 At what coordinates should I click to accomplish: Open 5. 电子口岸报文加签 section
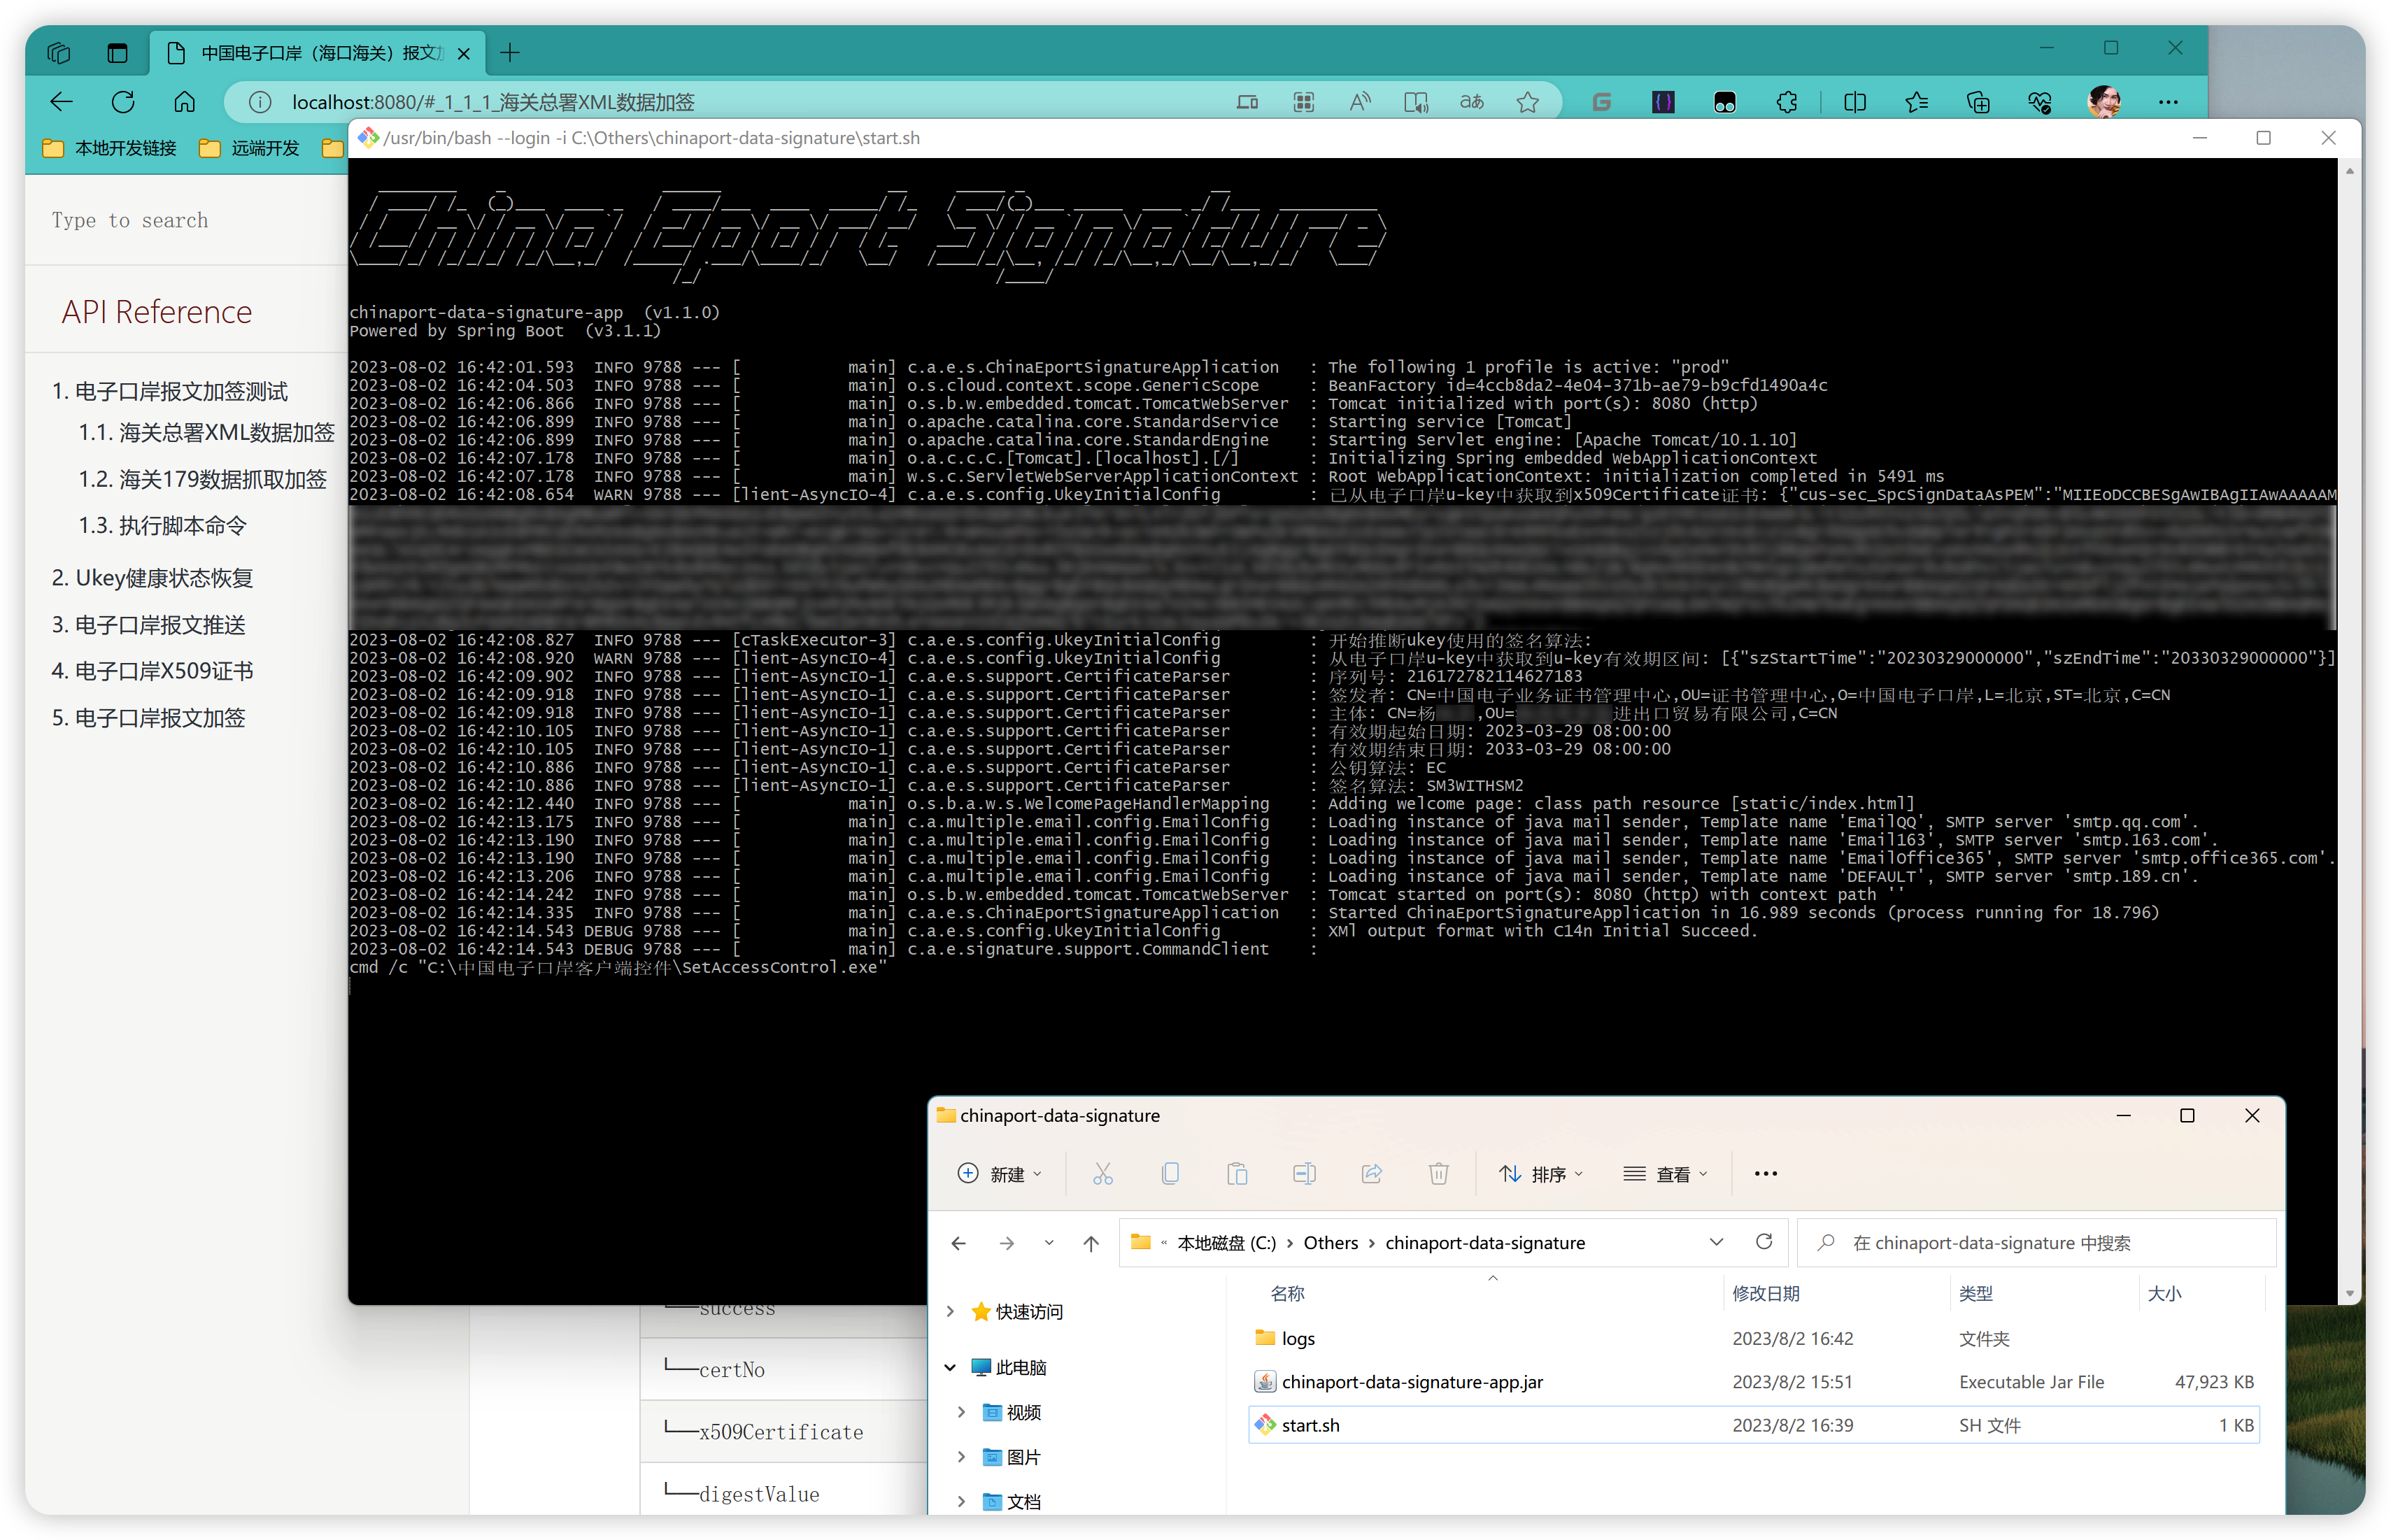pyautogui.click(x=149, y=718)
